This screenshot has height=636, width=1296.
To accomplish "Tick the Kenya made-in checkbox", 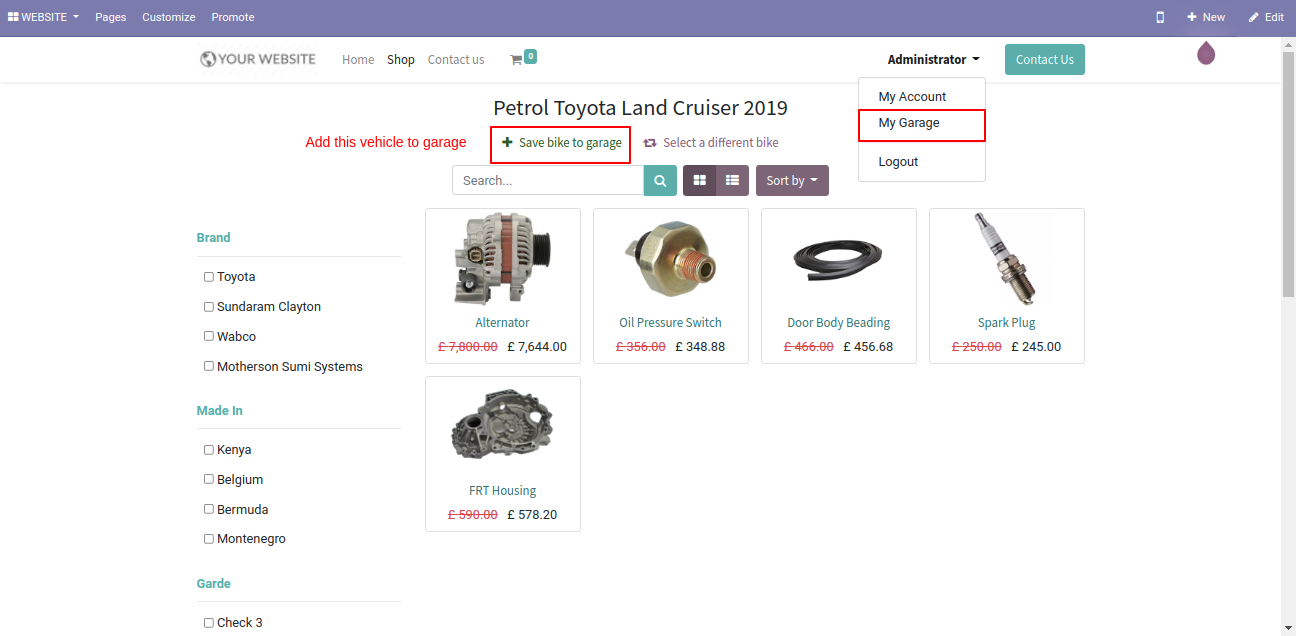I will [209, 450].
